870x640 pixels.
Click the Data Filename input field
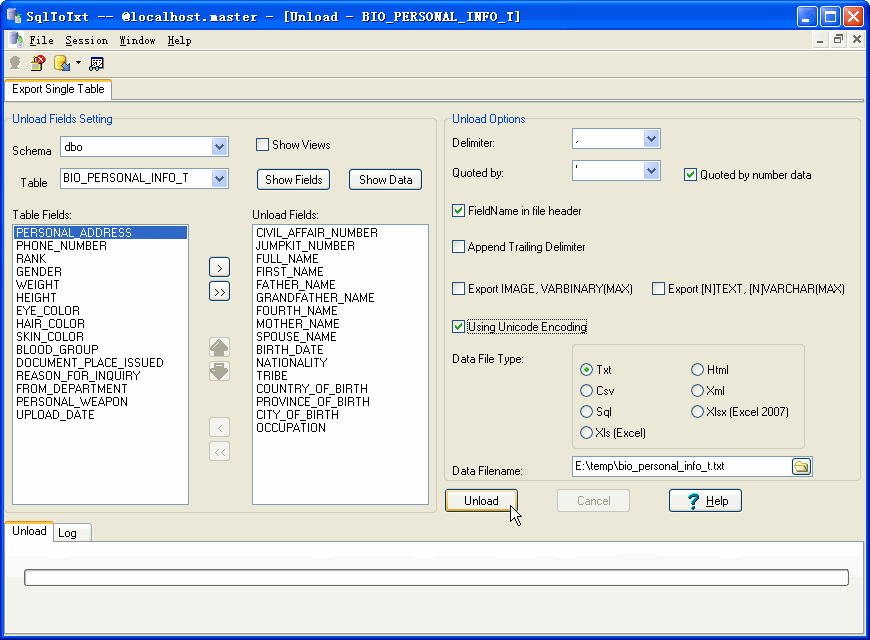point(682,466)
